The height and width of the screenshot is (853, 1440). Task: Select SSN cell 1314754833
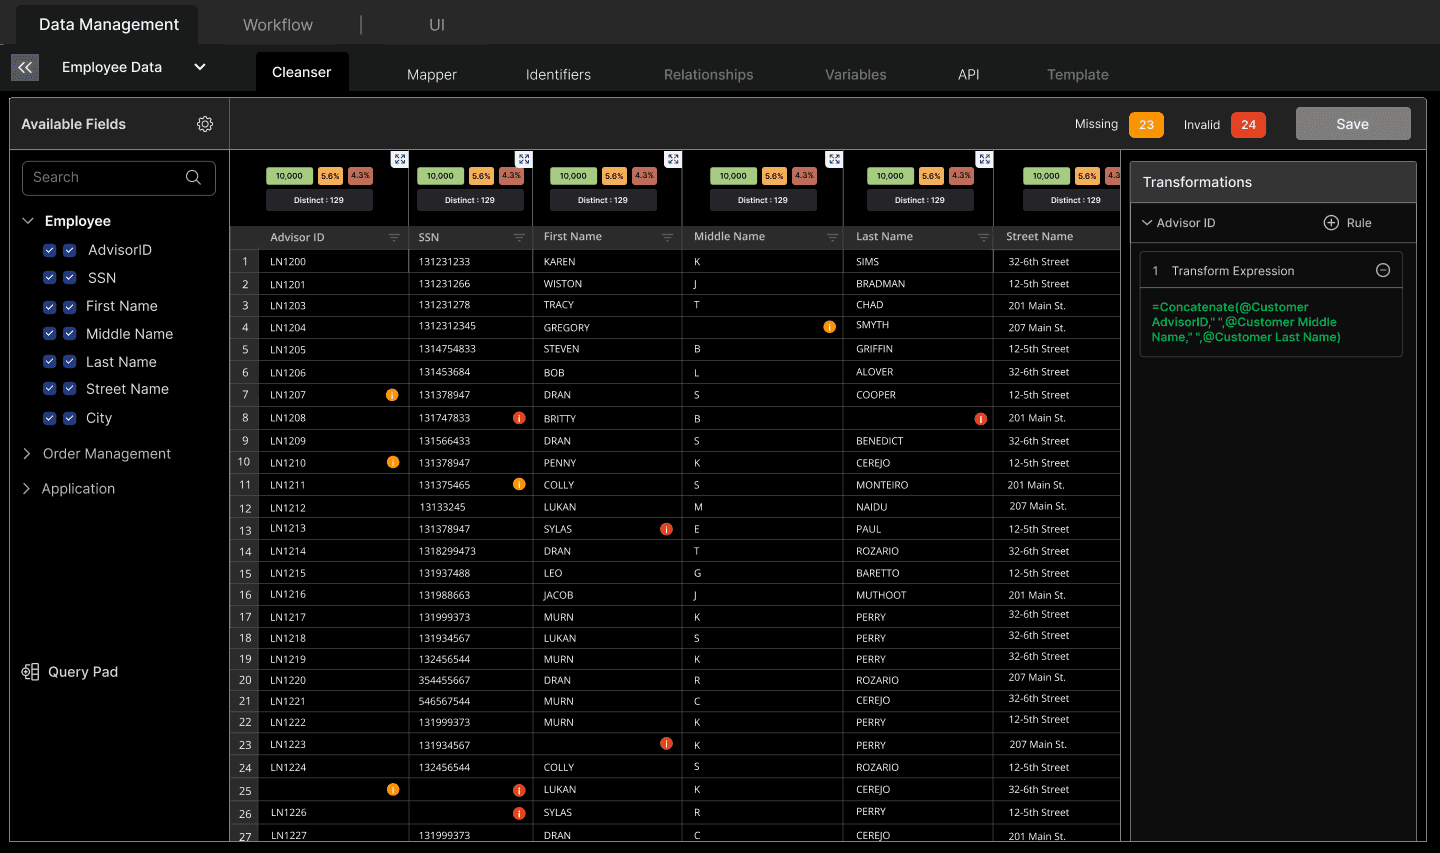pos(470,349)
